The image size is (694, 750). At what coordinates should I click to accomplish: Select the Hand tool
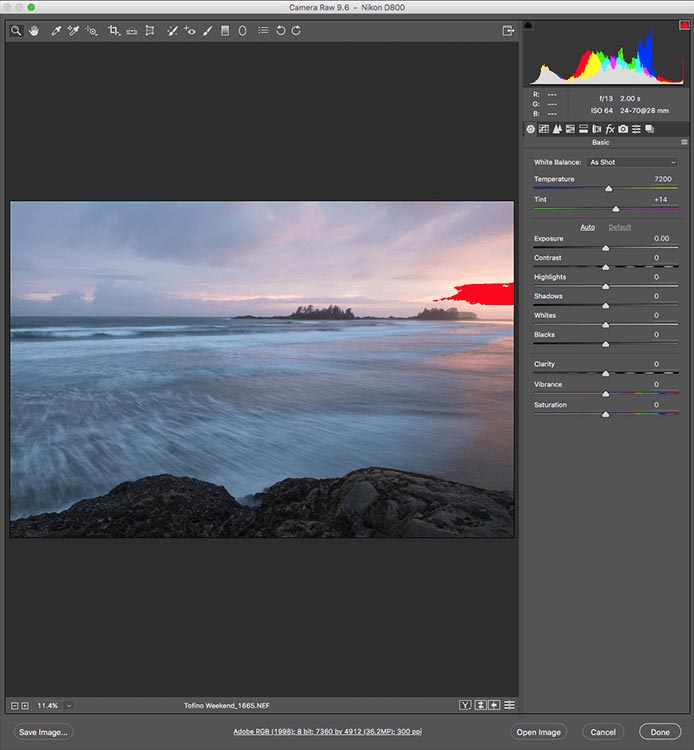(x=32, y=31)
